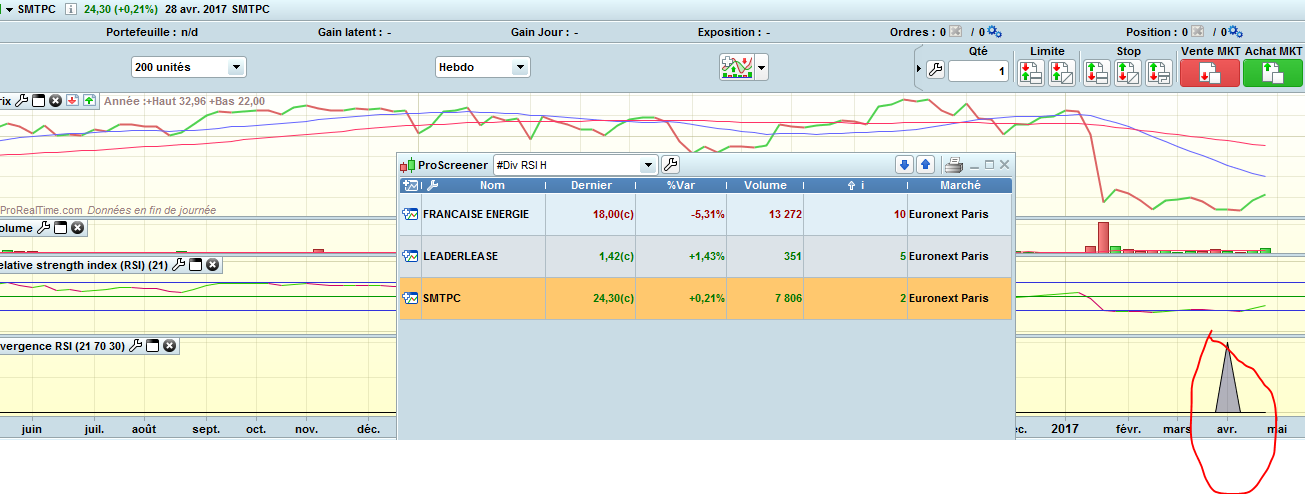This screenshot has width=1305, height=494.
Task: Close the Divergence RSI panel
Action: [170, 346]
